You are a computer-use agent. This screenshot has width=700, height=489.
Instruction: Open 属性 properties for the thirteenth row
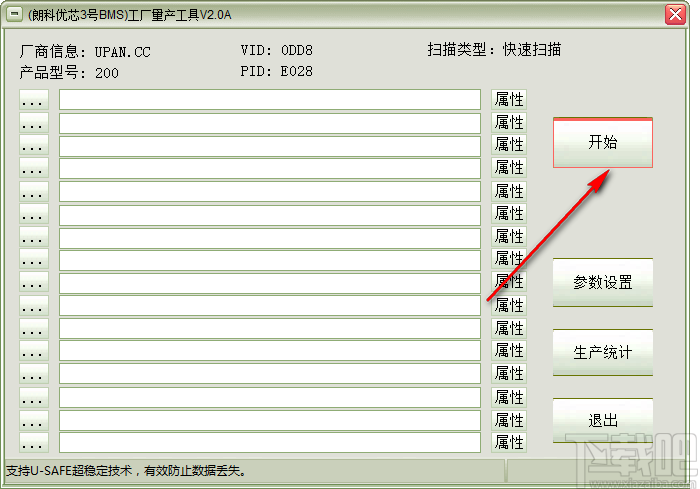(509, 373)
